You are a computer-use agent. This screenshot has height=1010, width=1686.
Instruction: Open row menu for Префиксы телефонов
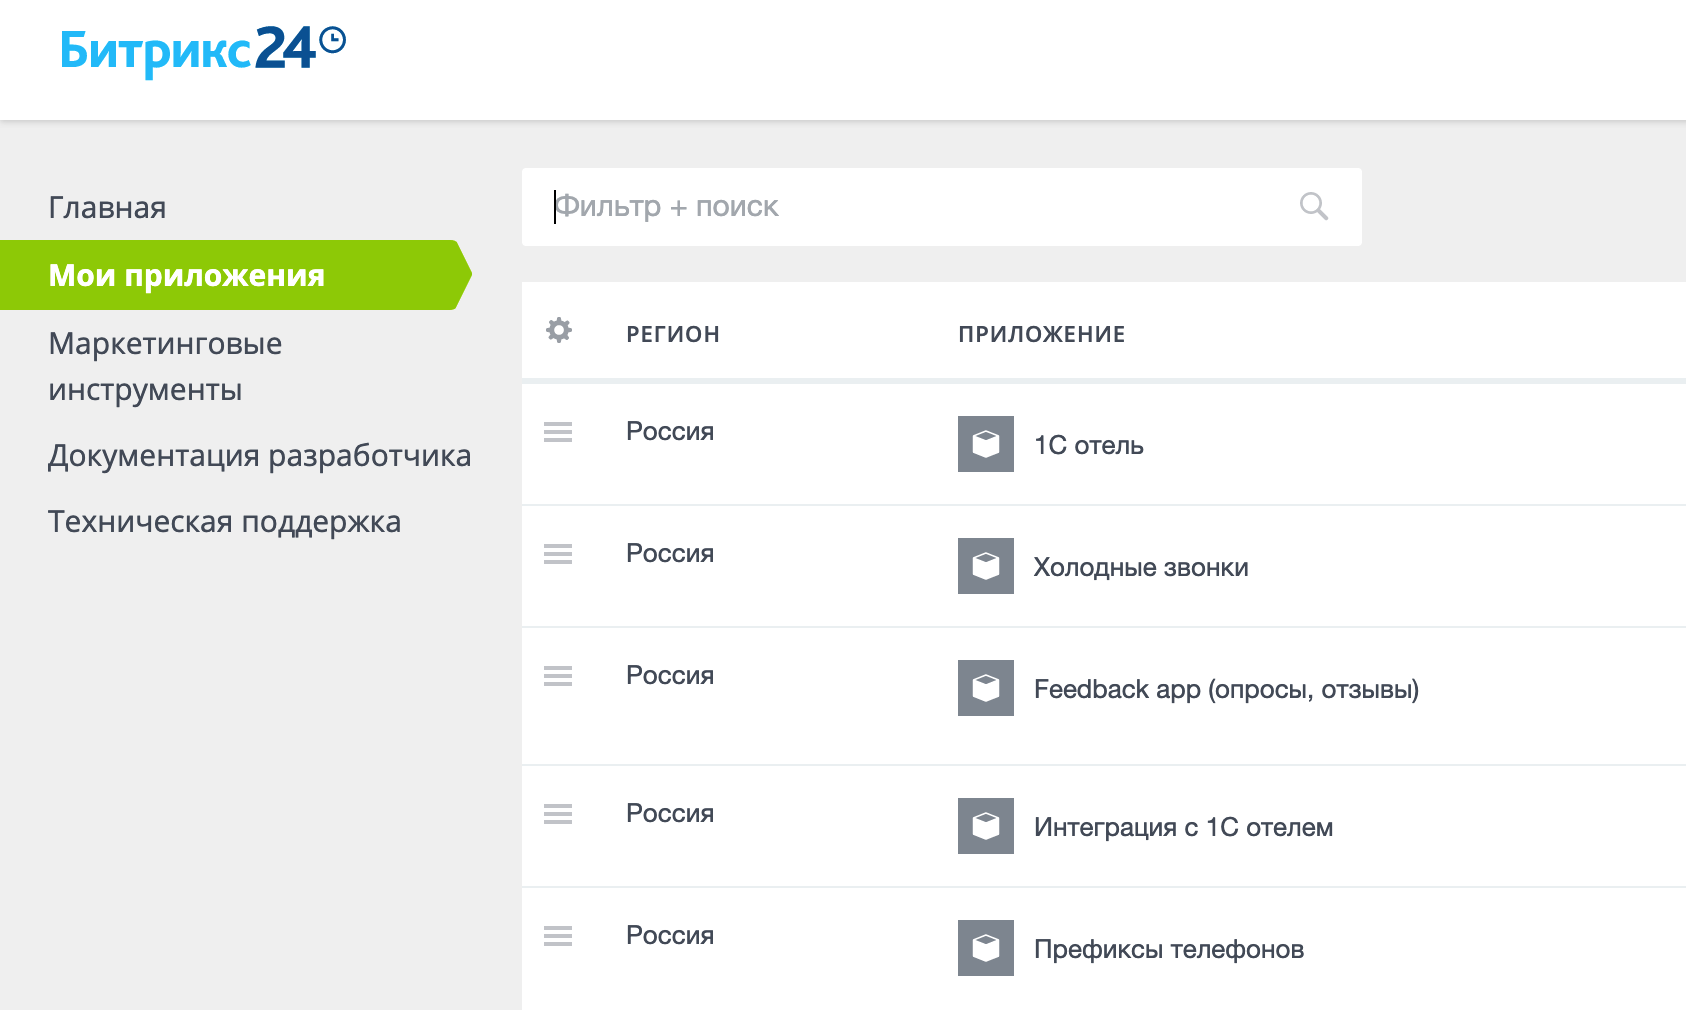coord(558,936)
